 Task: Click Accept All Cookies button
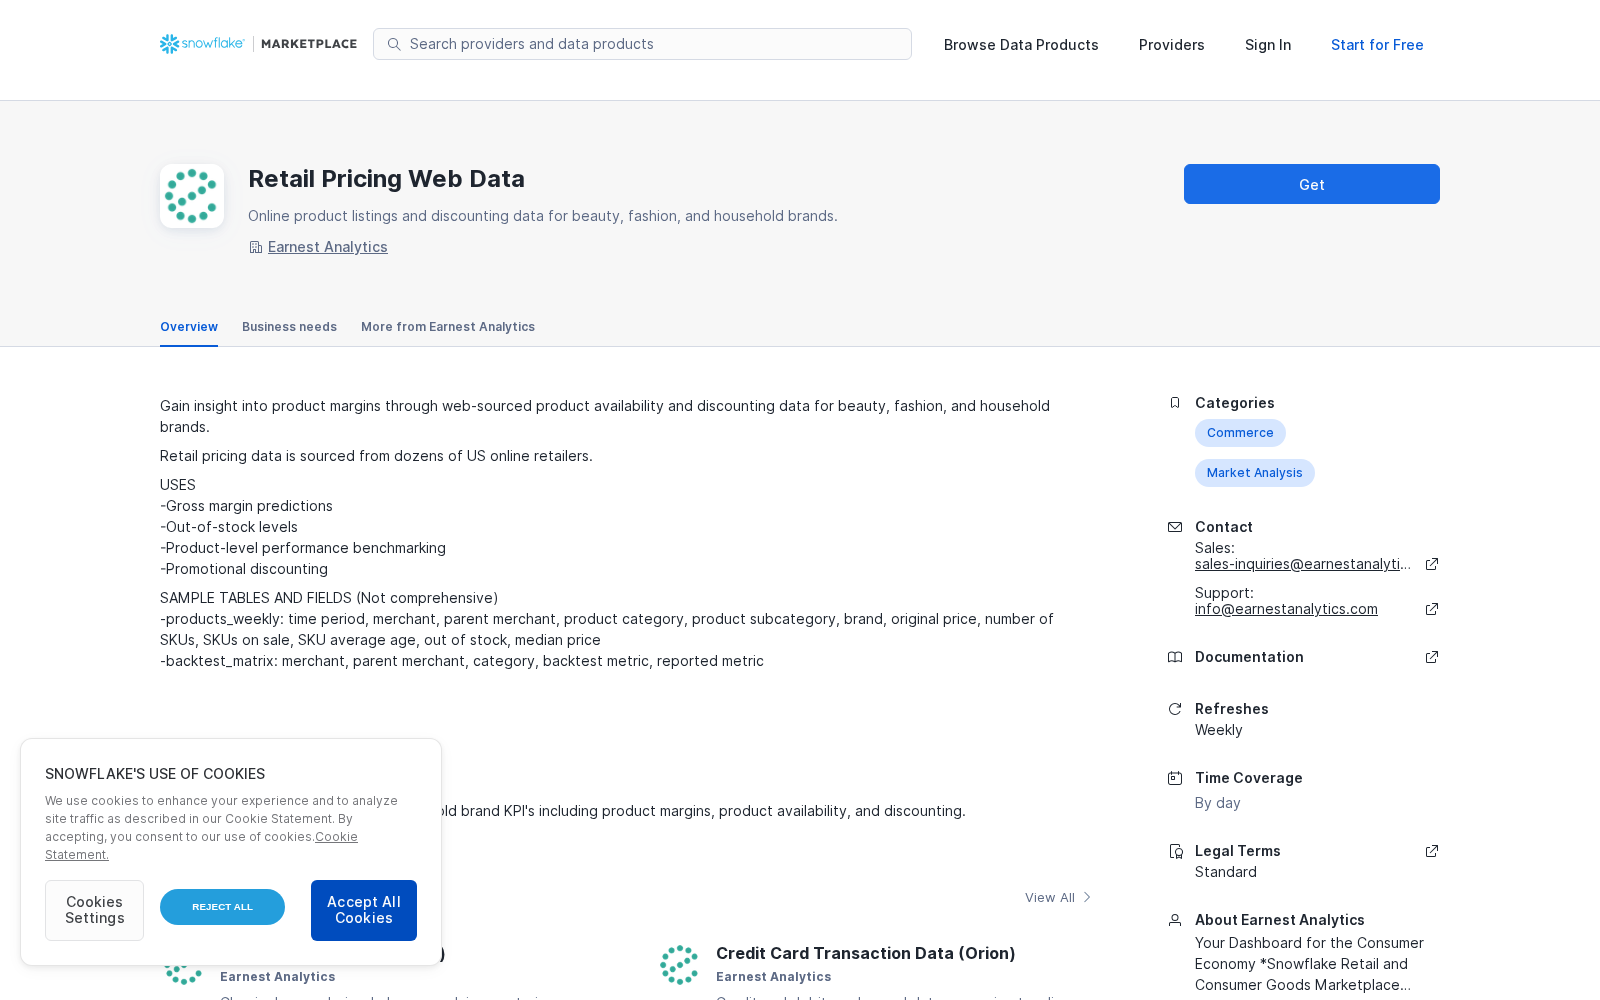click(x=364, y=910)
